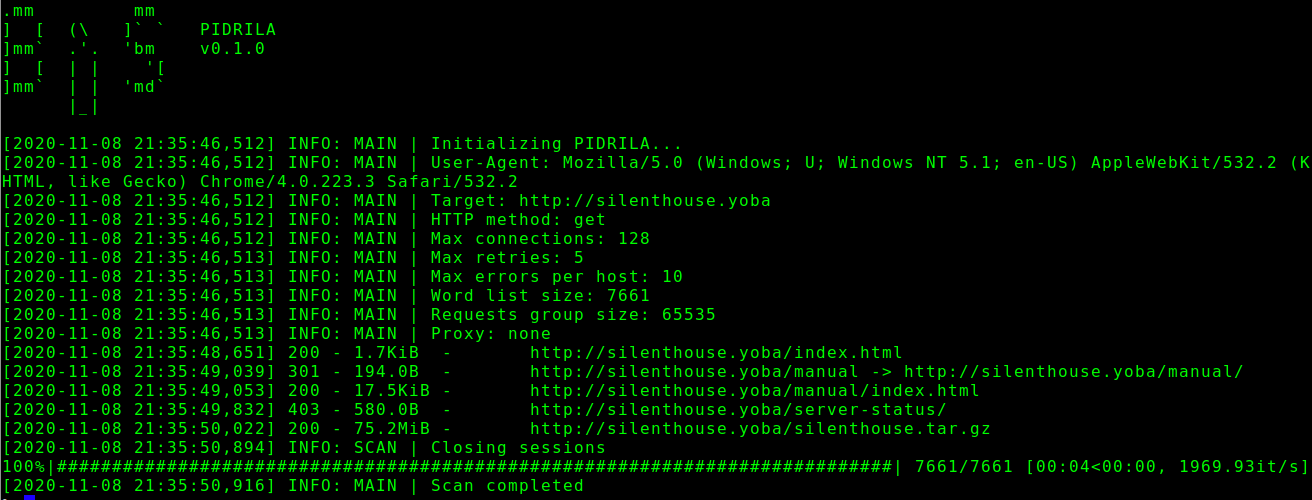Click the "Proxy: none" log entry
This screenshot has height=500, width=1312.
point(491,334)
